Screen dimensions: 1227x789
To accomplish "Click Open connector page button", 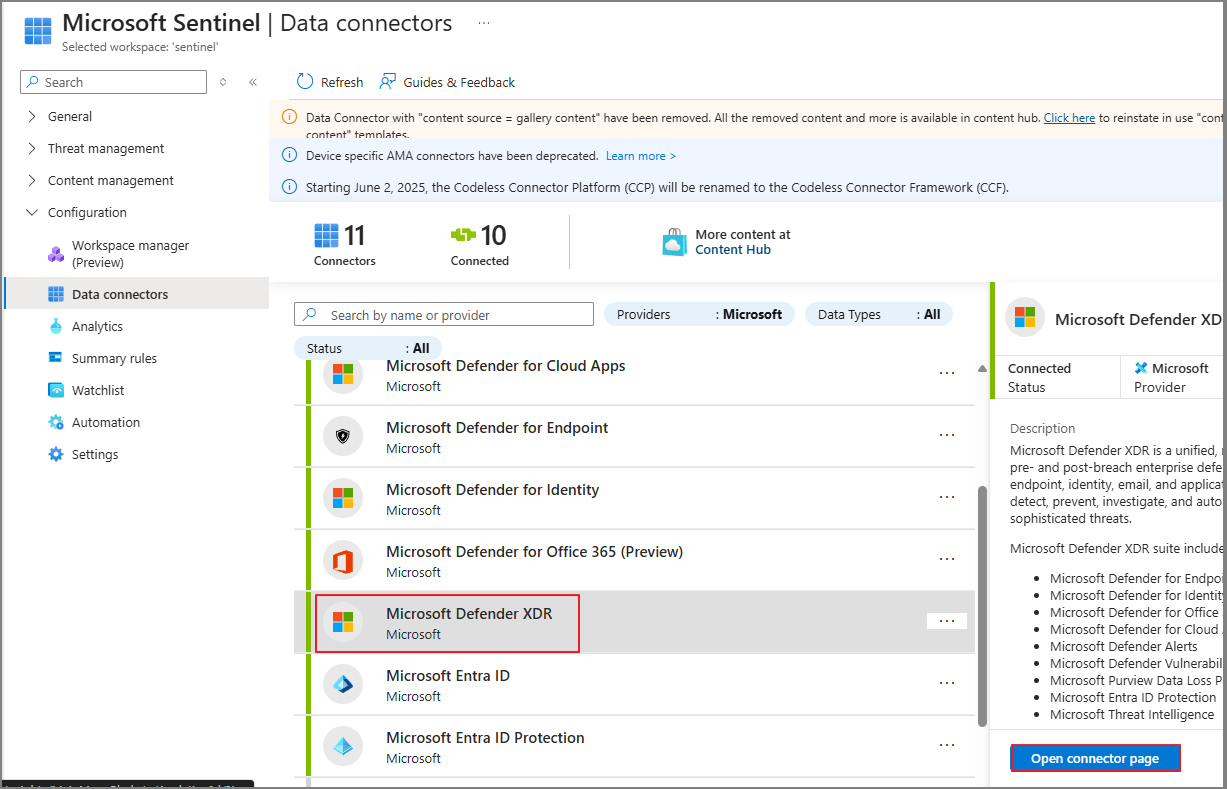I will pyautogui.click(x=1095, y=758).
